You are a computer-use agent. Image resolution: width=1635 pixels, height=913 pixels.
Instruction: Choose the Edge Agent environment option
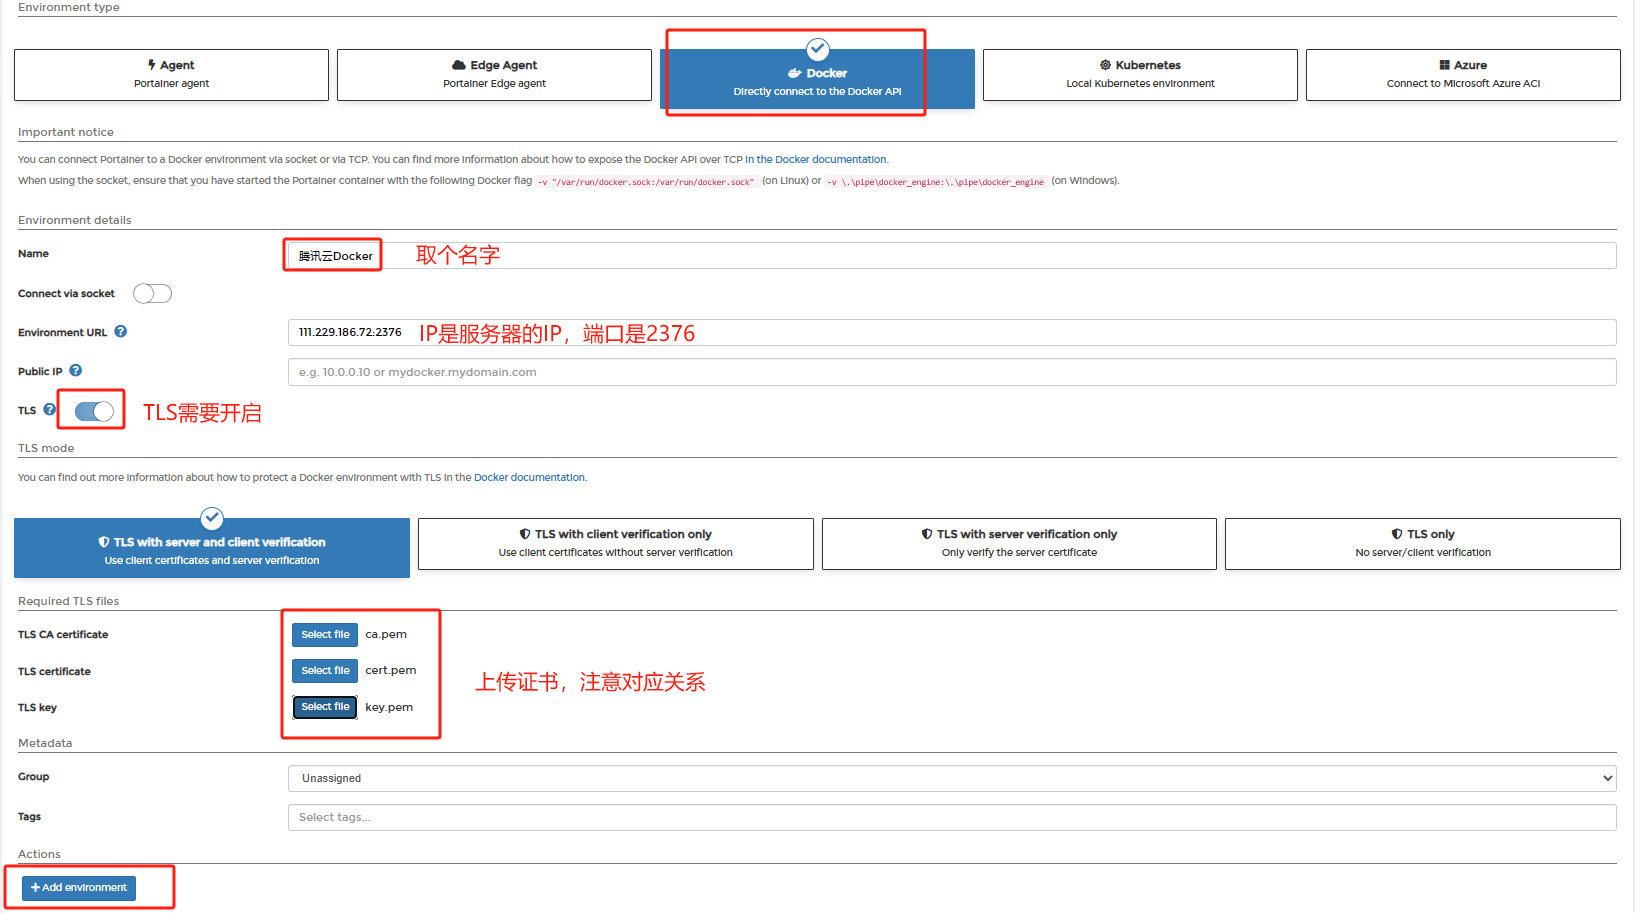(x=494, y=75)
